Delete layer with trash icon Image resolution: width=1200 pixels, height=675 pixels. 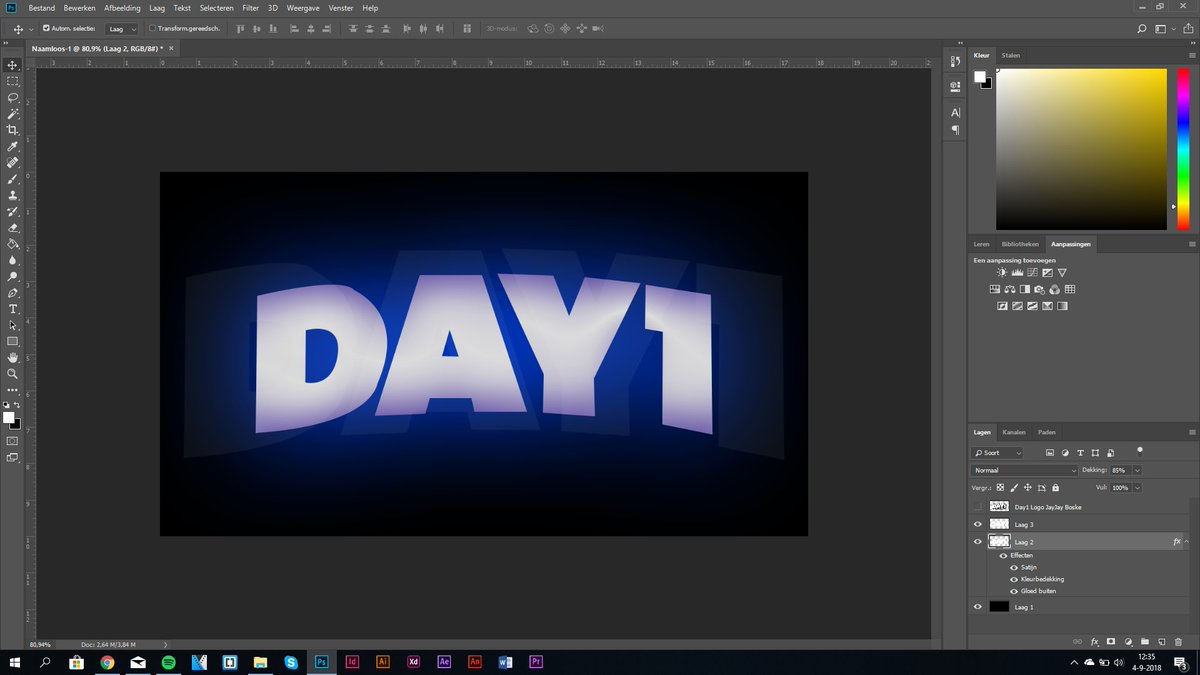[1178, 641]
